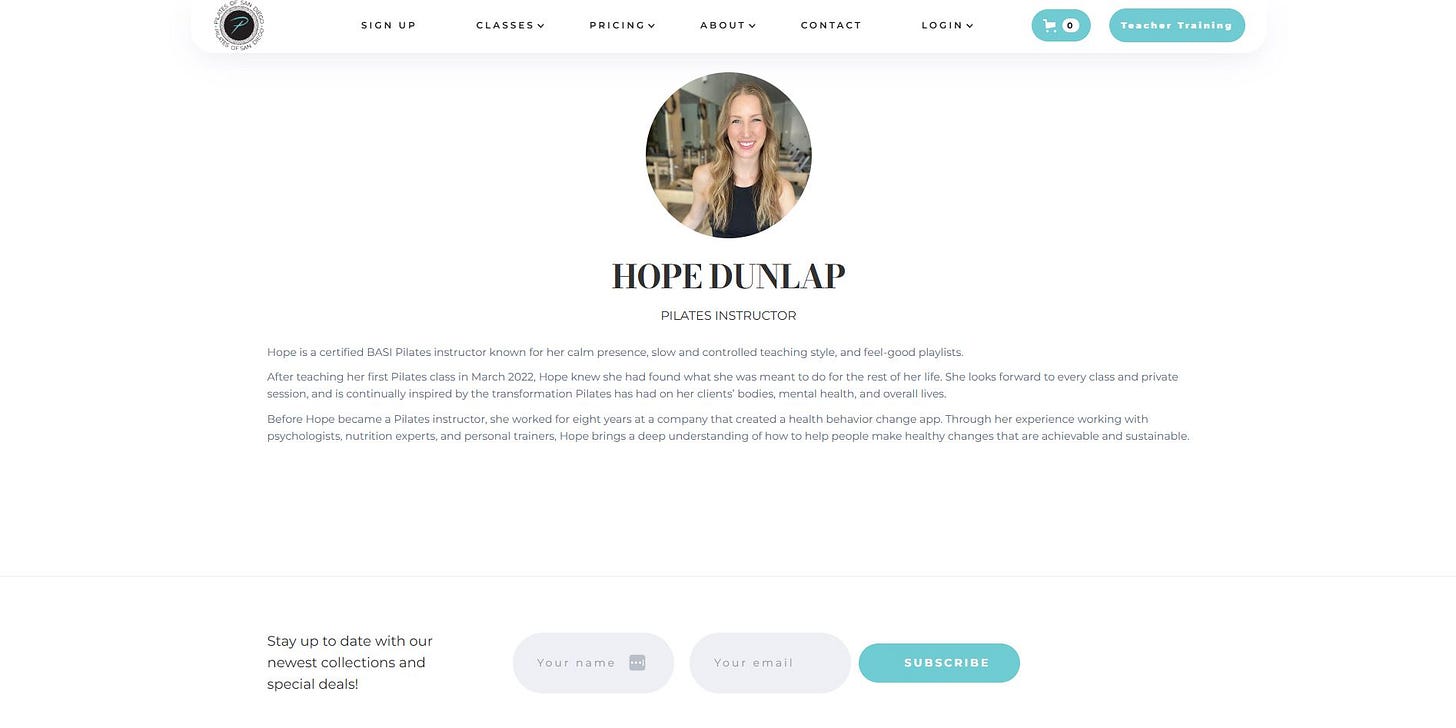
Task: Focus the Your name input field
Action: (x=593, y=663)
